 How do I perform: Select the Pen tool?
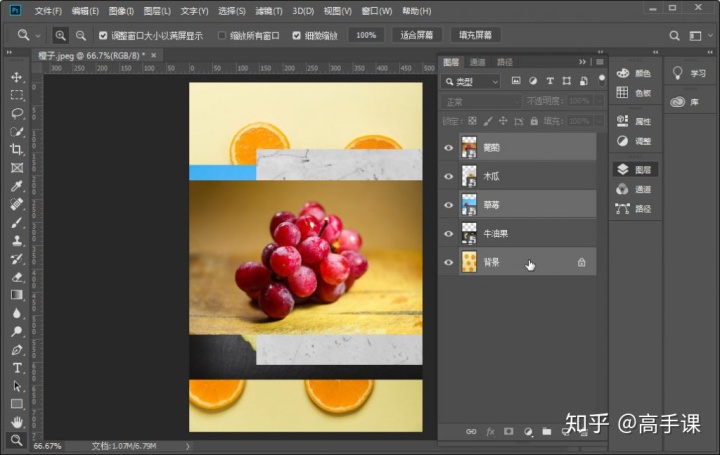pyautogui.click(x=17, y=349)
